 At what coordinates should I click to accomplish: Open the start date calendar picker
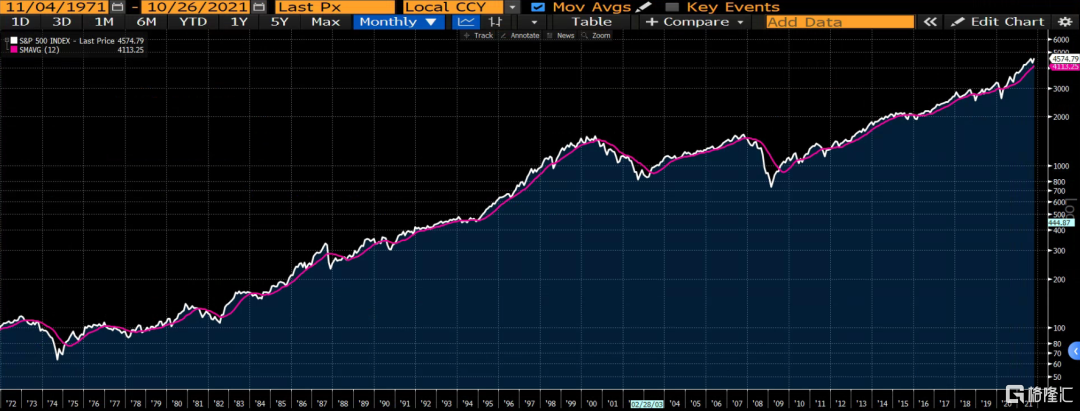tap(119, 7)
